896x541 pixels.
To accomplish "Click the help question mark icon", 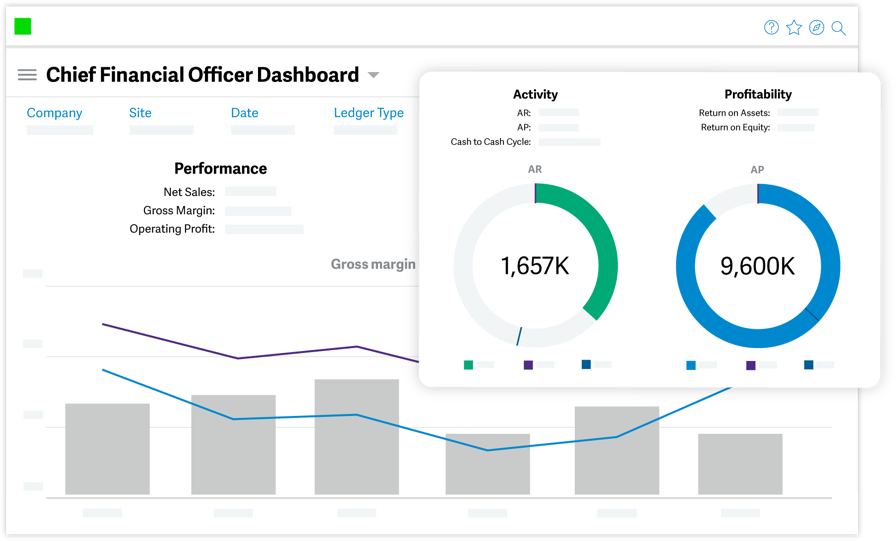I will (x=771, y=27).
